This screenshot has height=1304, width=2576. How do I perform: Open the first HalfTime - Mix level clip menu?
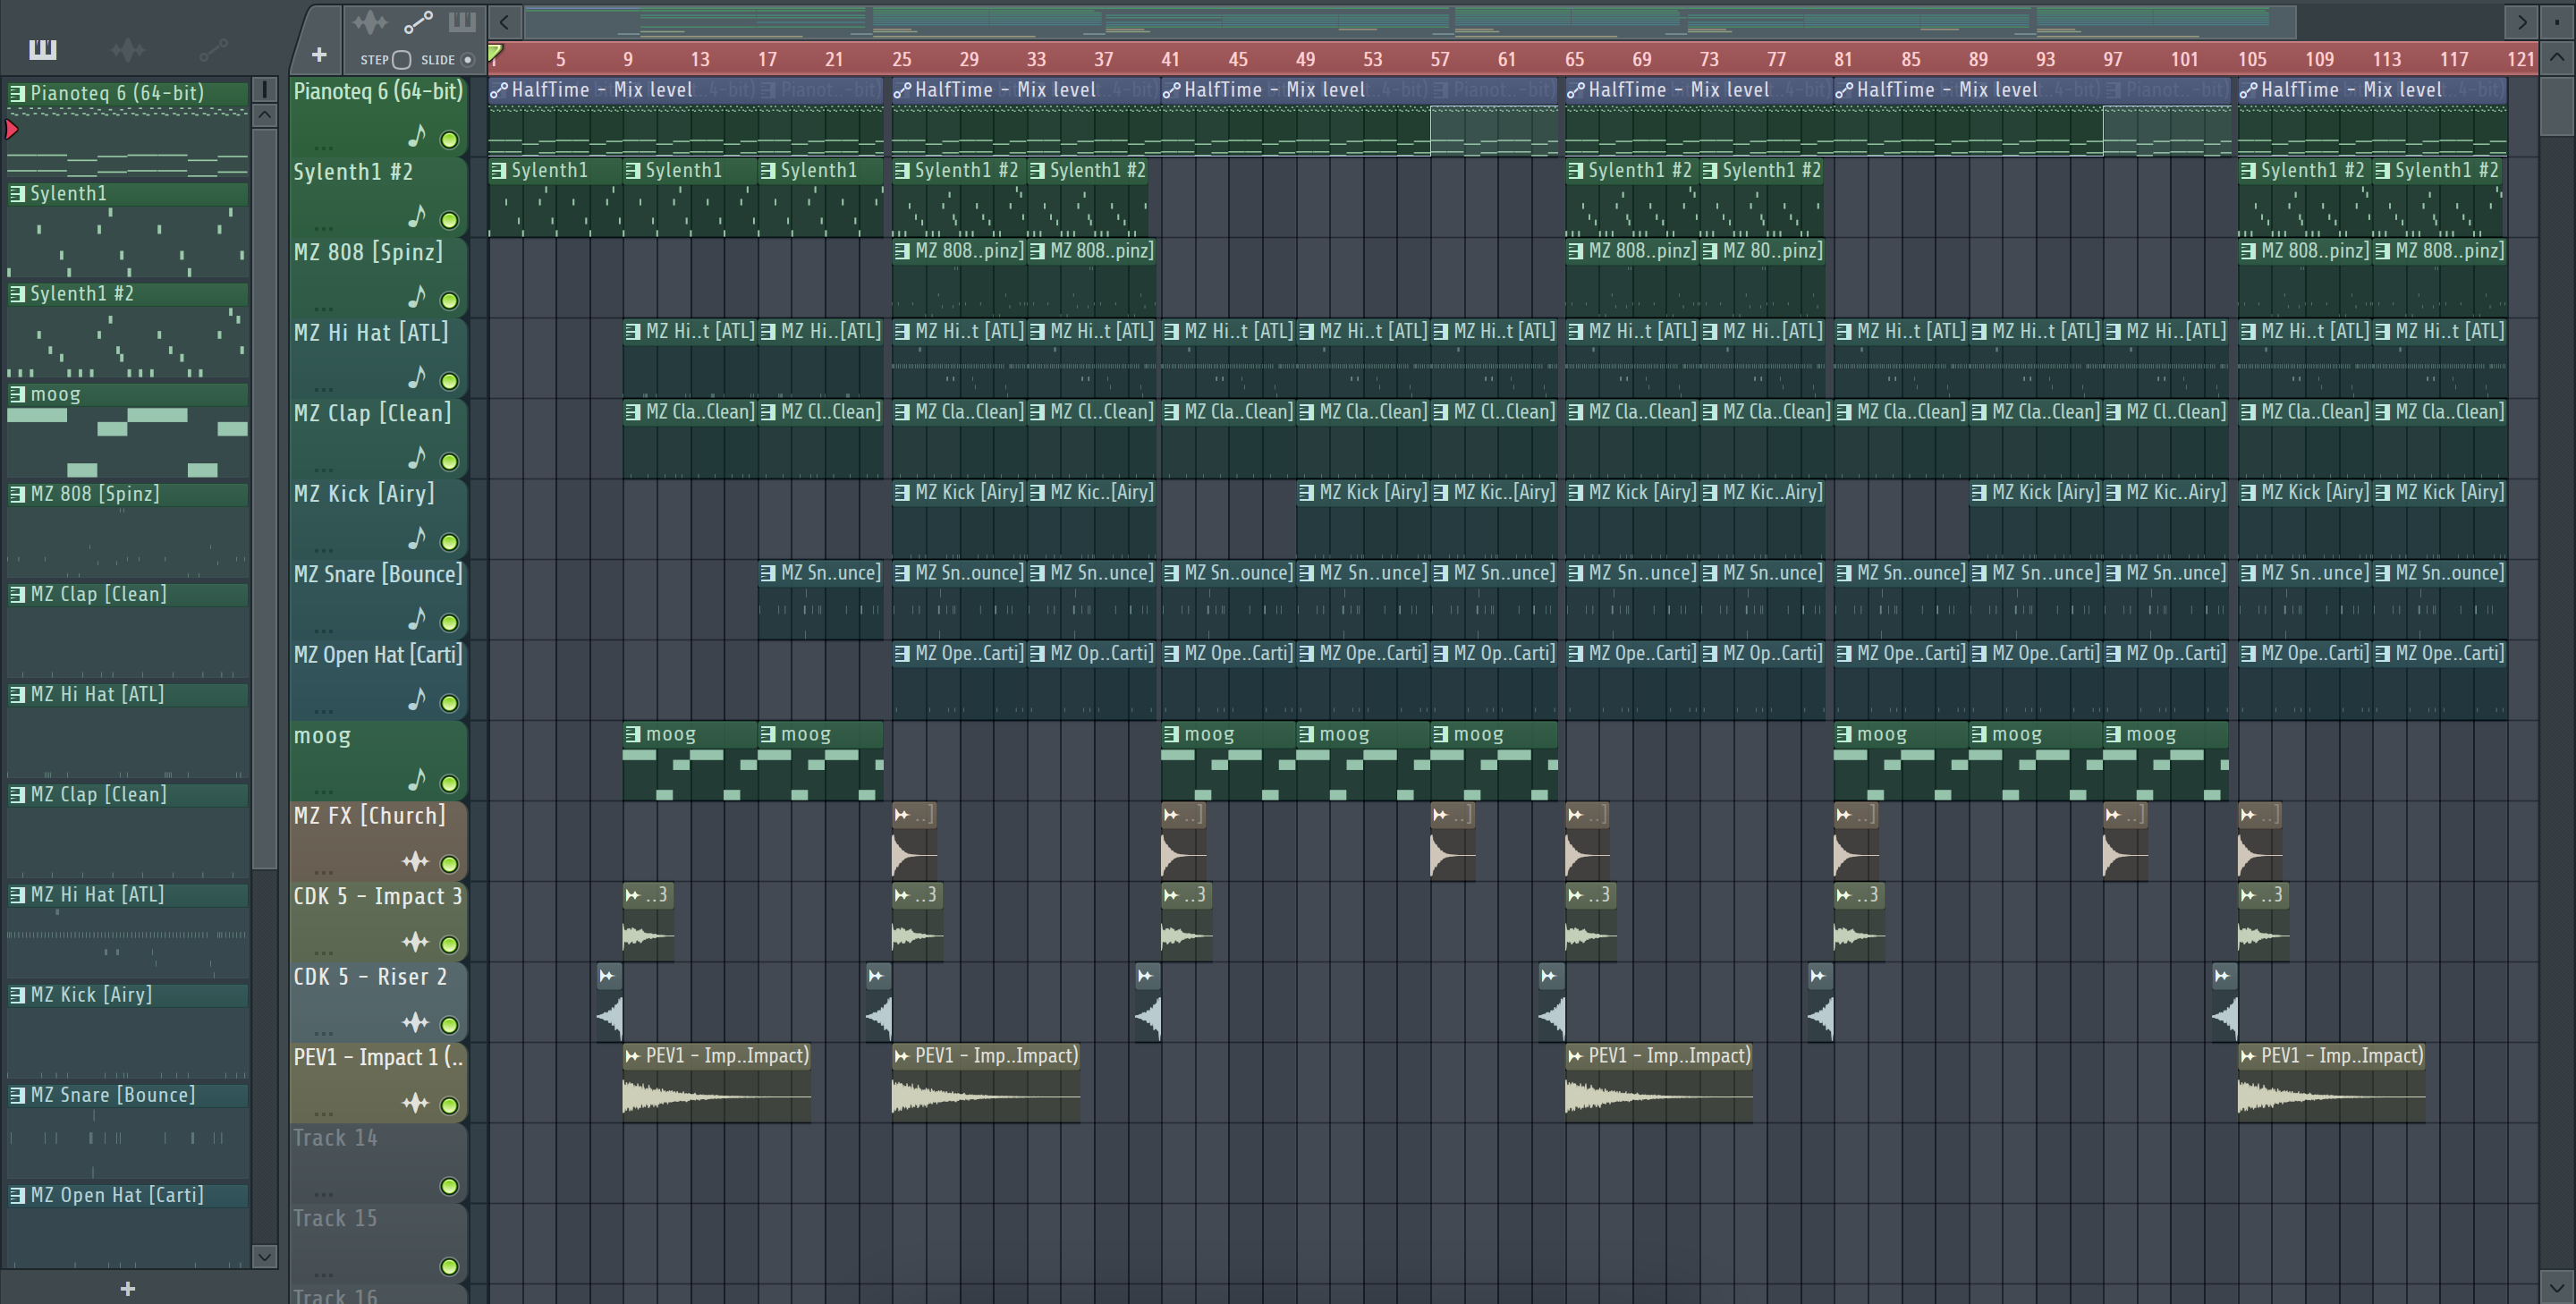click(x=499, y=90)
